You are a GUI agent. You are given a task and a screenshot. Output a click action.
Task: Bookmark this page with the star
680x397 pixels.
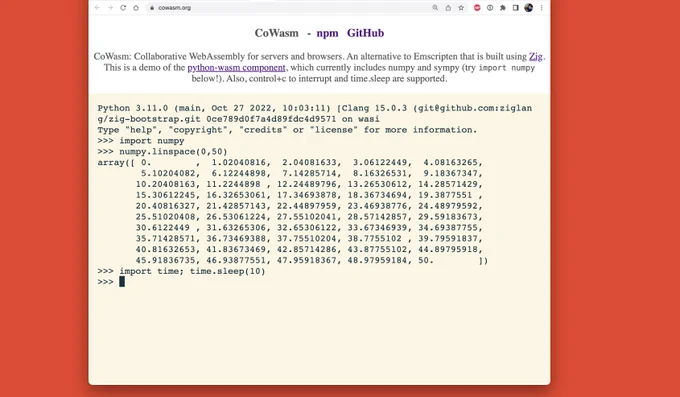[x=461, y=8]
